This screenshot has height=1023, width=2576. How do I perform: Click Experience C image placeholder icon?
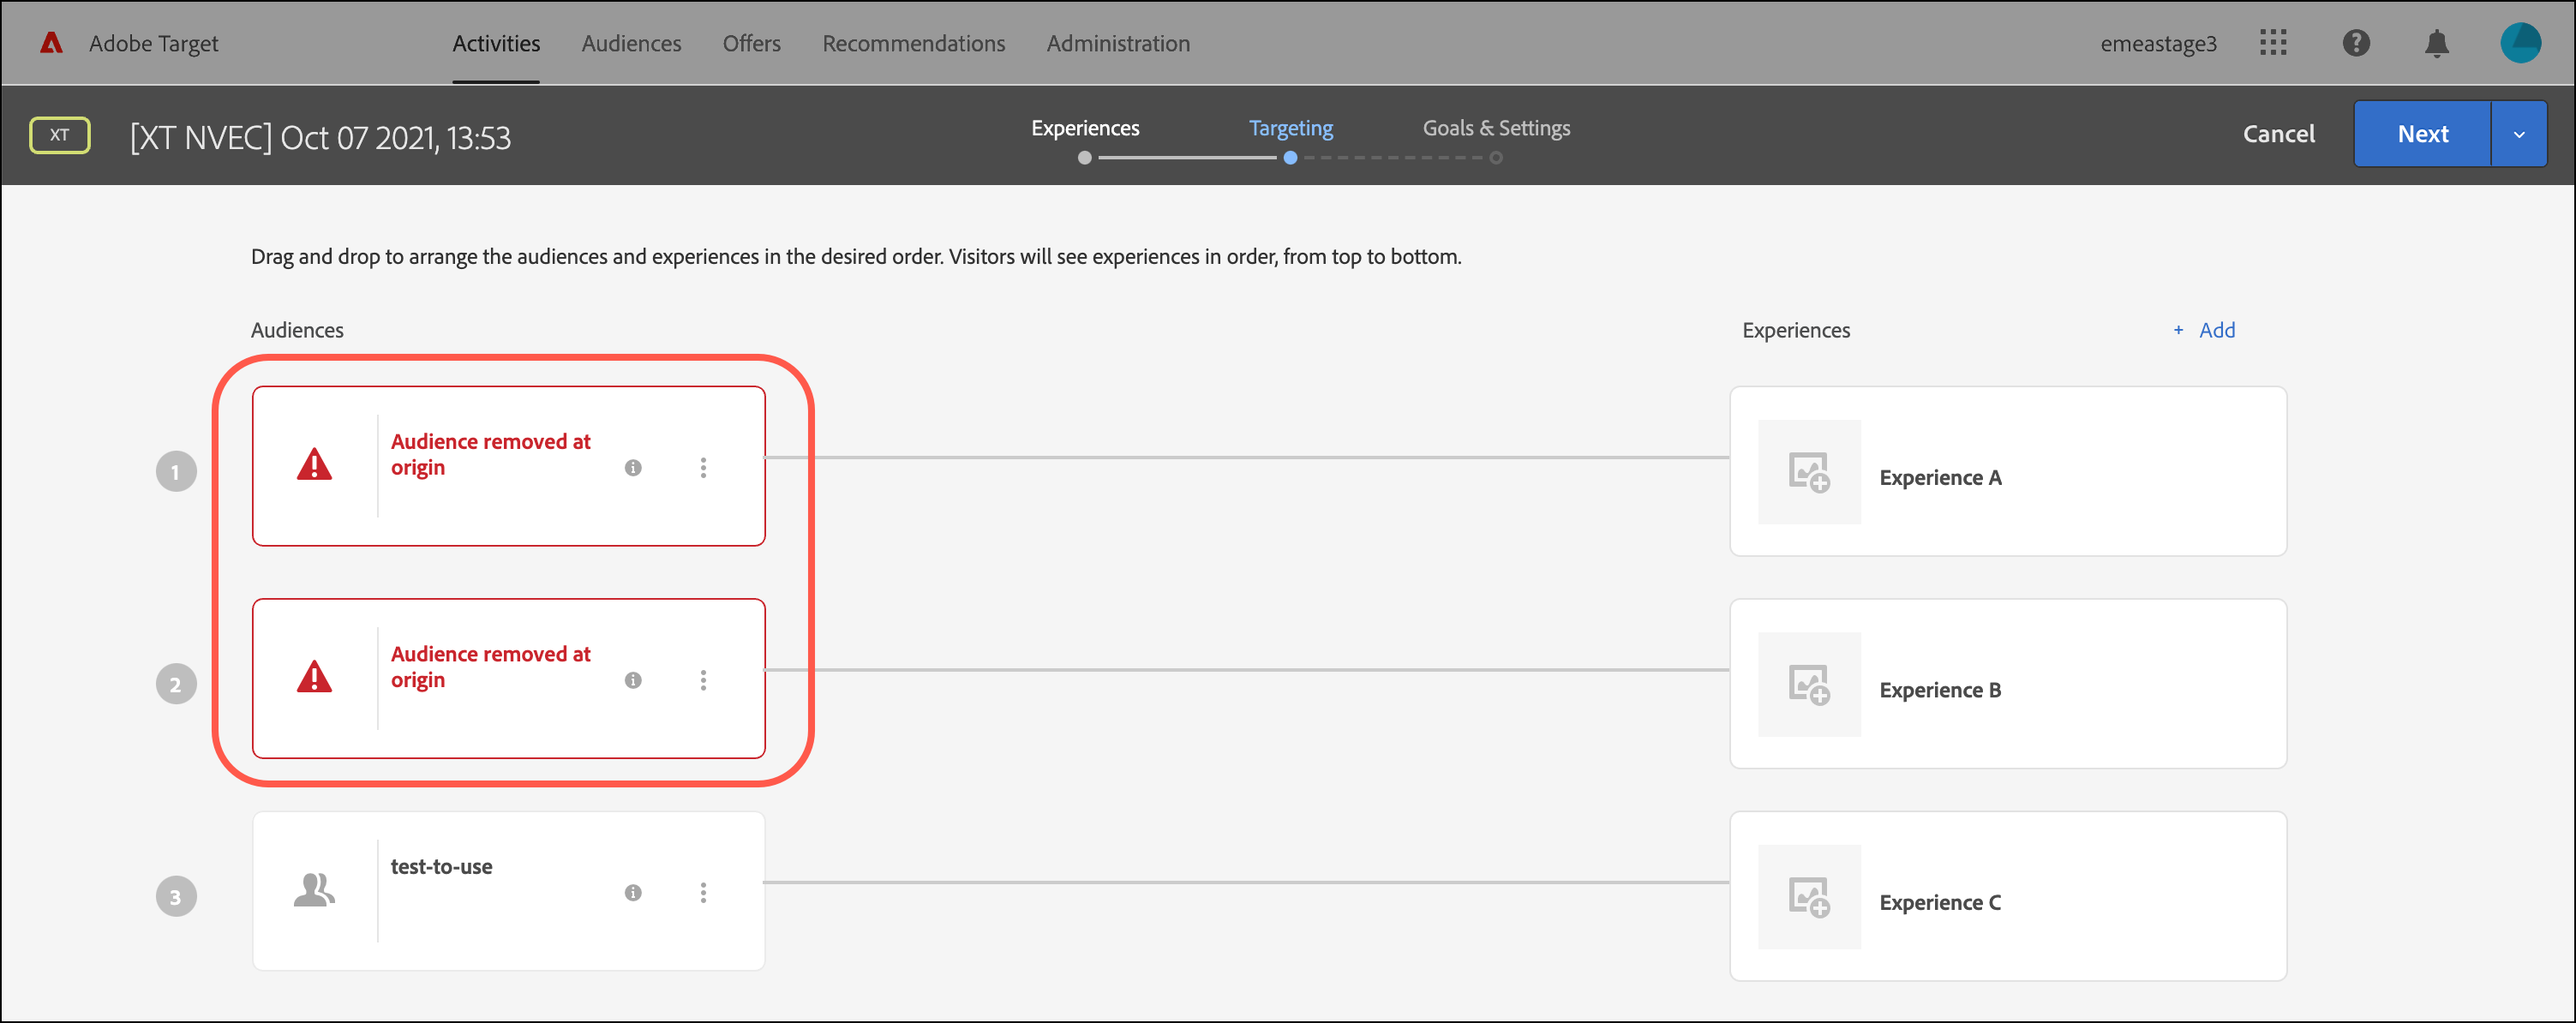pyautogui.click(x=1808, y=896)
